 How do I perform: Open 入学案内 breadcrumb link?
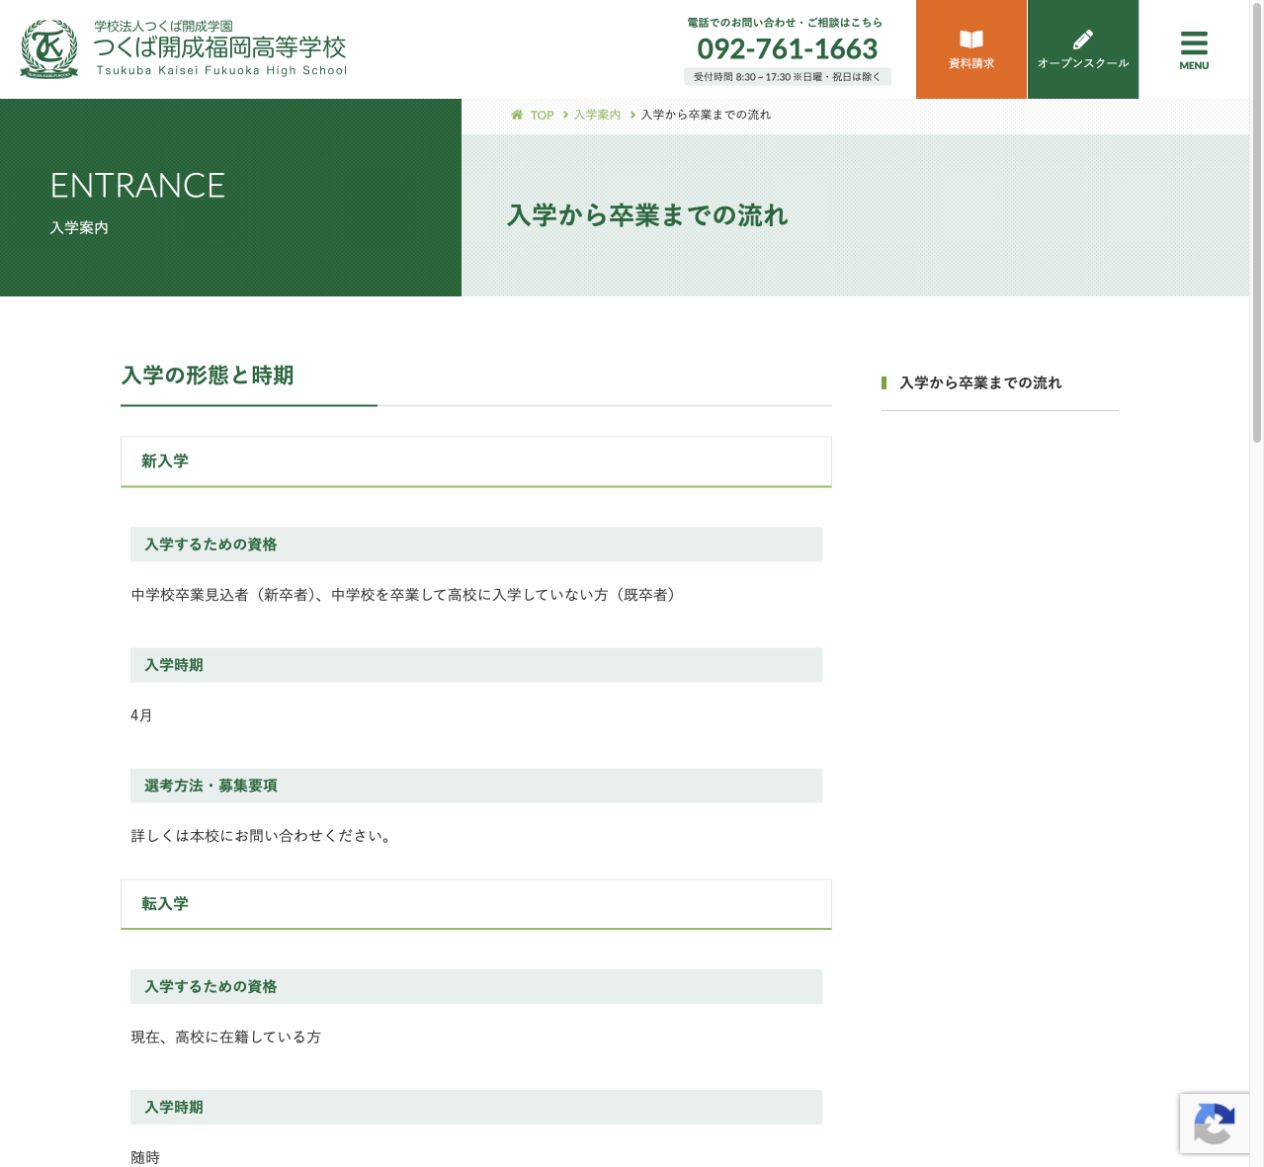point(597,115)
